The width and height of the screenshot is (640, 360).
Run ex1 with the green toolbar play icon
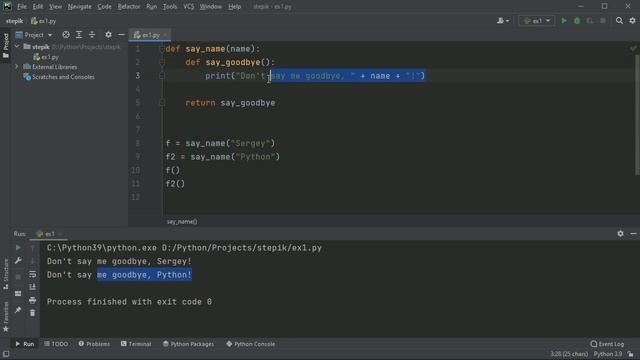click(564, 20)
